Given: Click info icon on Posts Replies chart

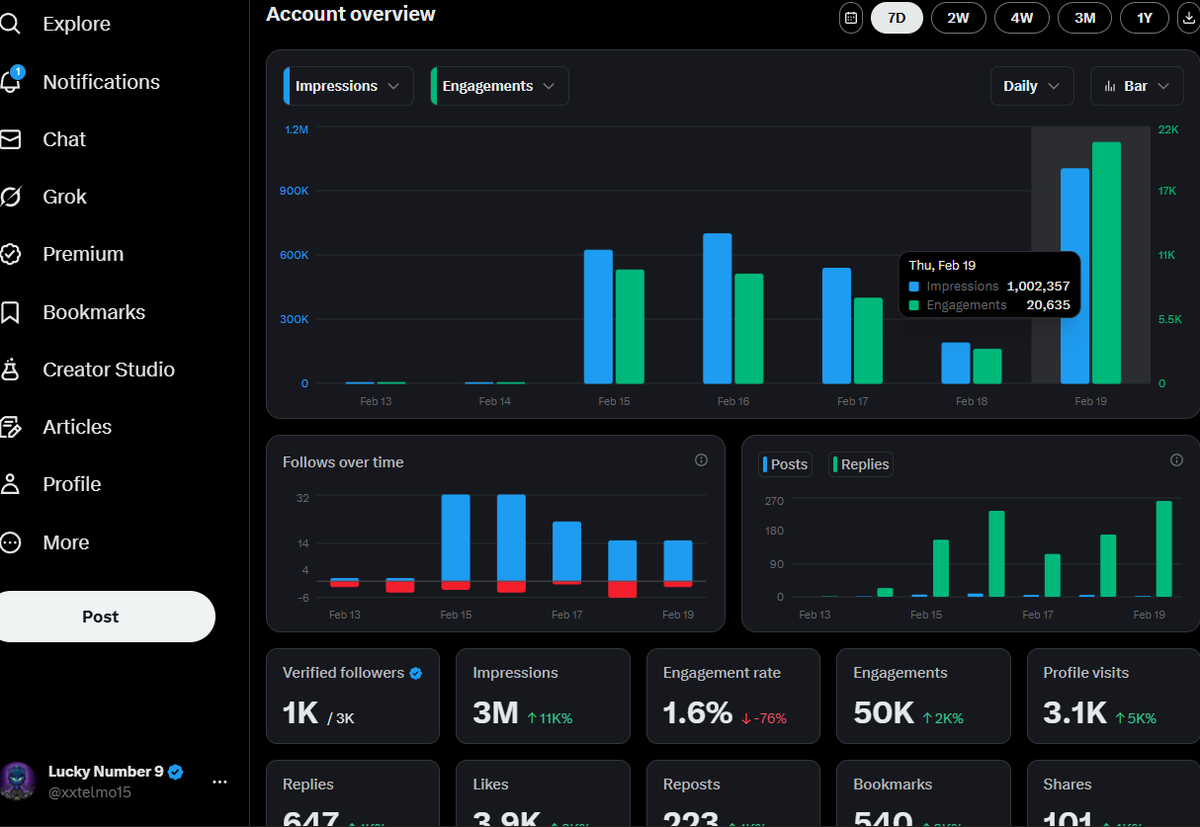Looking at the screenshot, I should point(1176,460).
